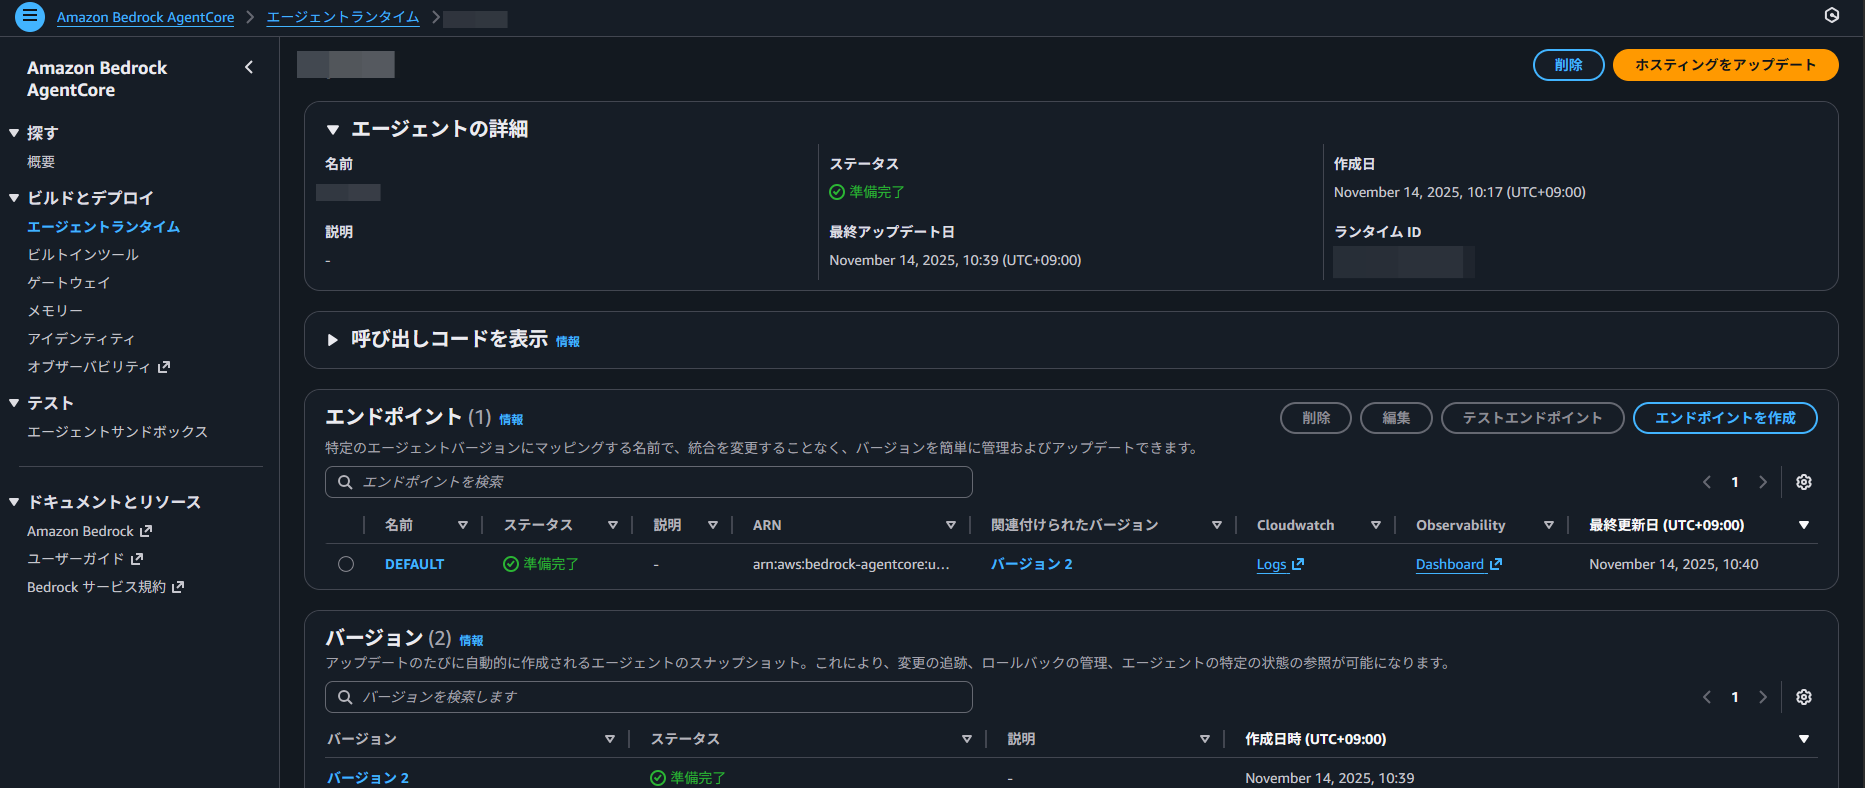The image size is (1865, 788).
Task: Open the hamburger navigation menu icon
Action: coord(30,17)
